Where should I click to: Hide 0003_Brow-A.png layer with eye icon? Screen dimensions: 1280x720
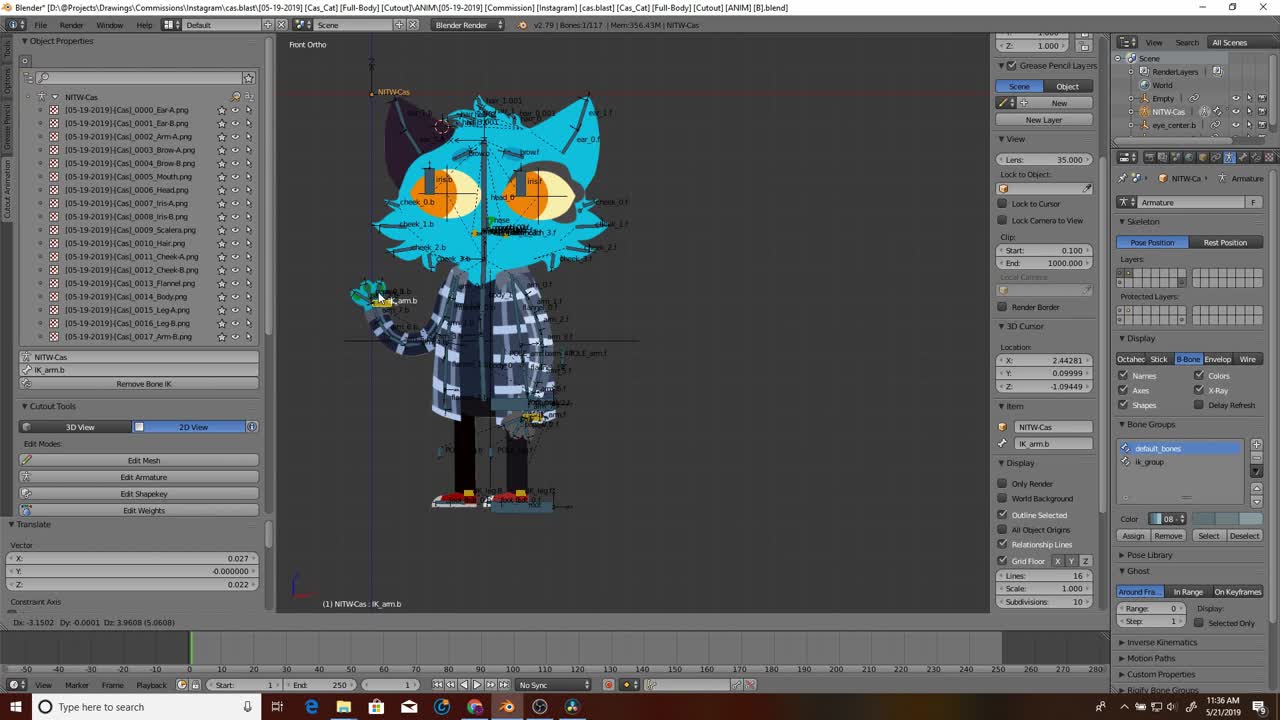point(235,150)
